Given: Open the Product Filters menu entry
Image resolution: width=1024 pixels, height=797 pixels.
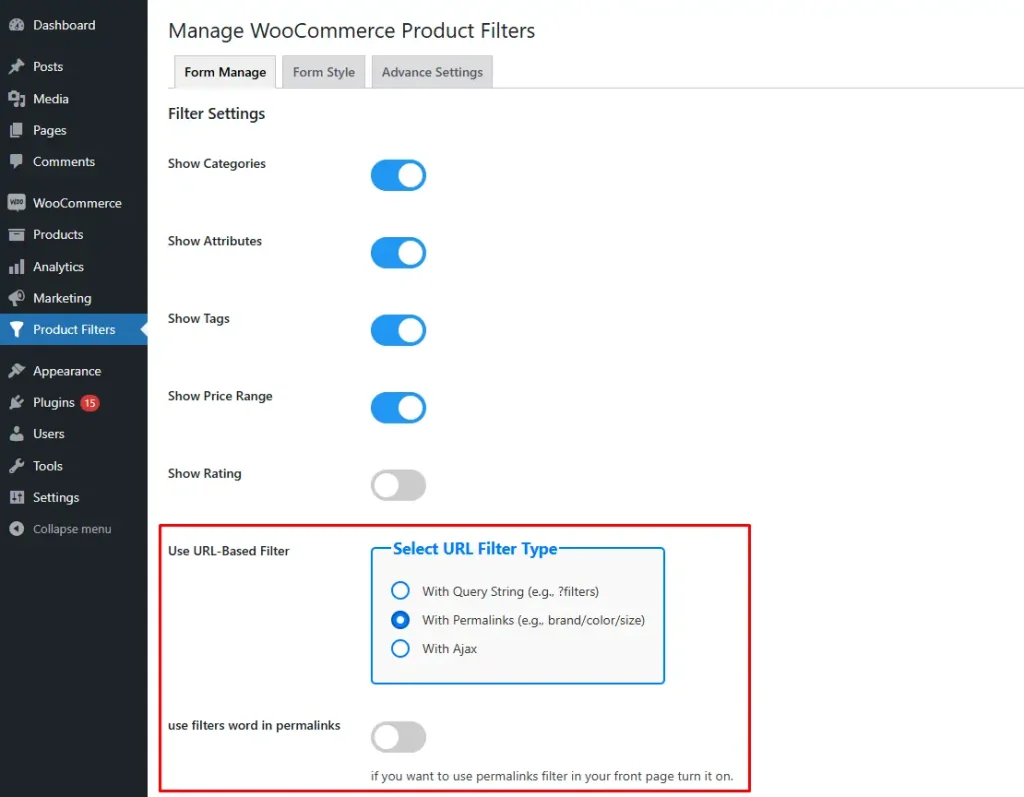Looking at the screenshot, I should (74, 329).
